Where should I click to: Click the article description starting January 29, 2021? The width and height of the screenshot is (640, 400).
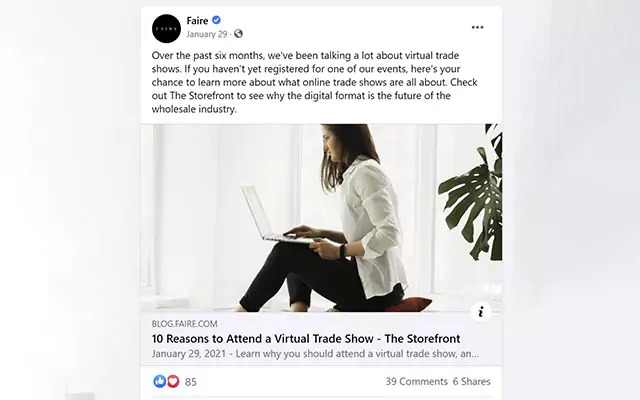(315, 353)
